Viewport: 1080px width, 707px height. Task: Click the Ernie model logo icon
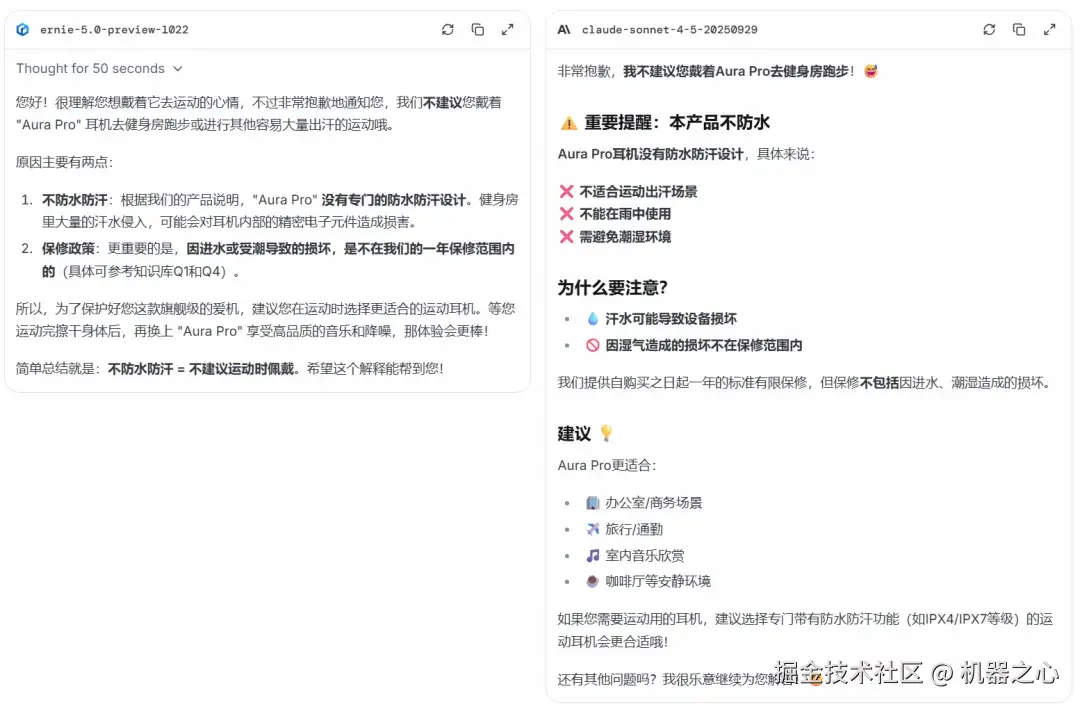[22, 29]
